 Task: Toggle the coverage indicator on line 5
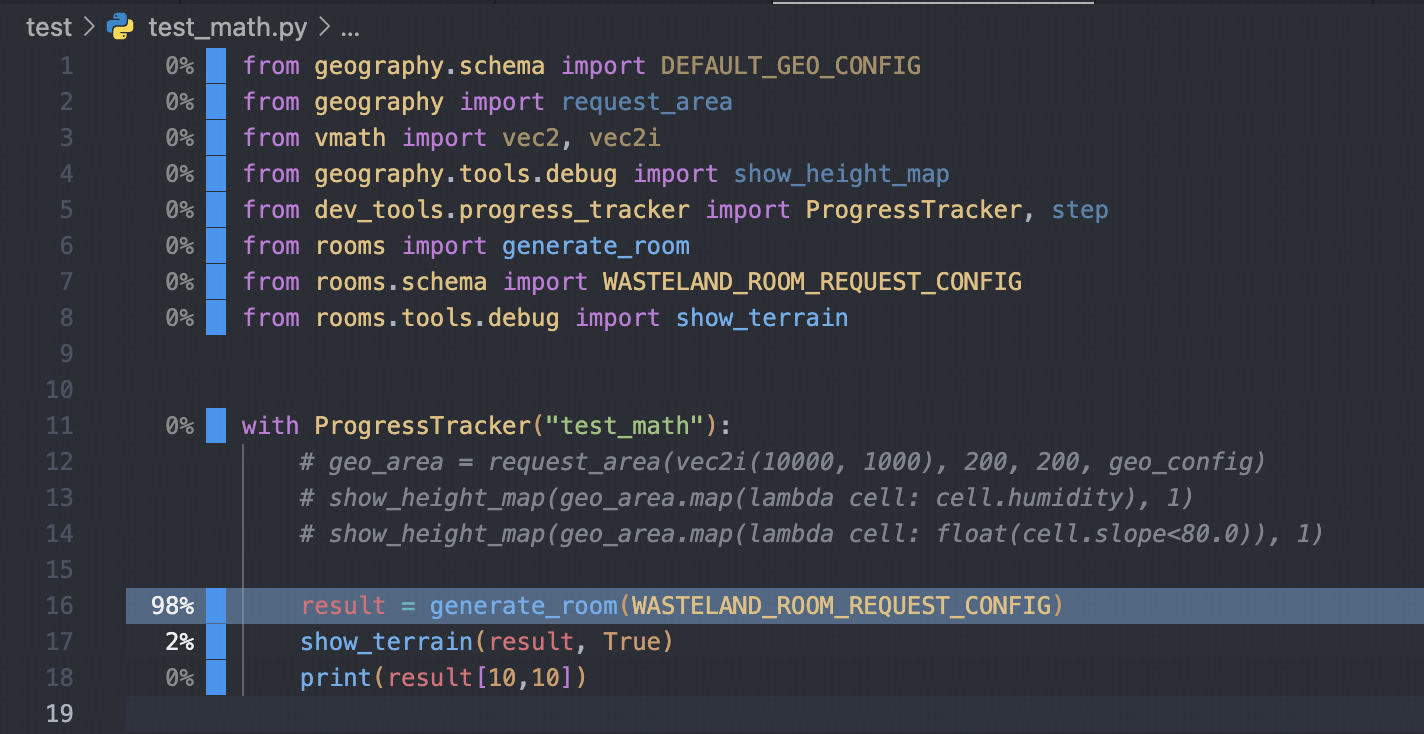216,209
